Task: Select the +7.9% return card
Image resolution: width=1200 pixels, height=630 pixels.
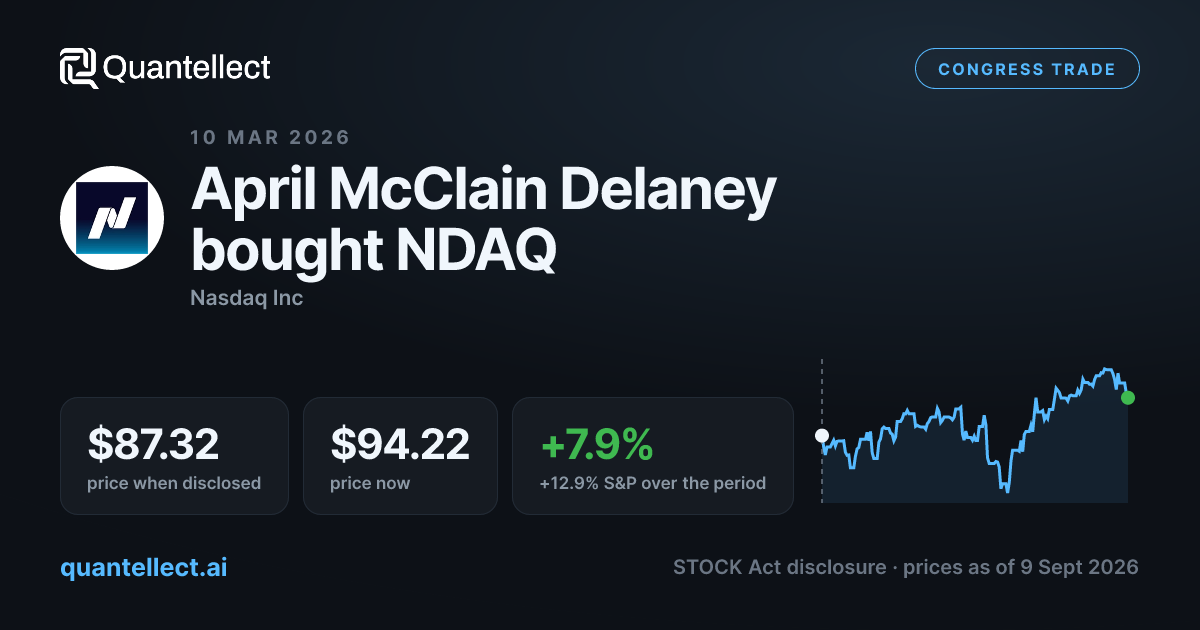Action: click(653, 456)
